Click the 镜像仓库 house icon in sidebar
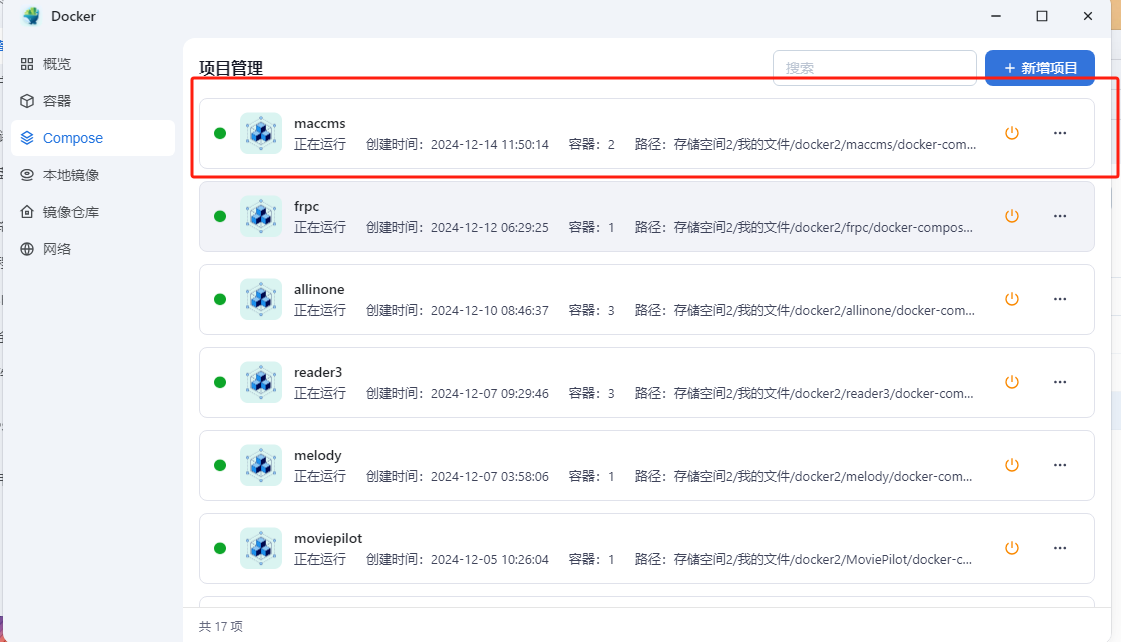This screenshot has width=1121, height=642. click(27, 212)
